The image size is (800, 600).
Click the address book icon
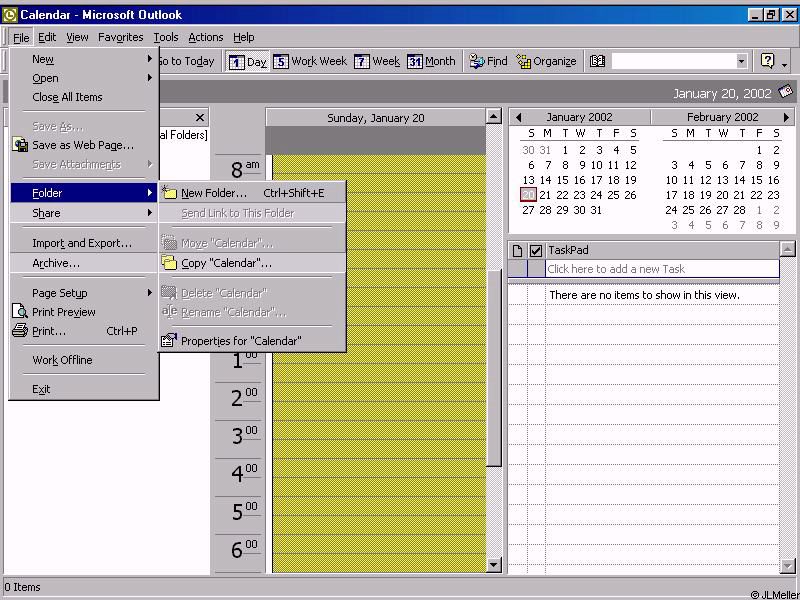[x=597, y=61]
